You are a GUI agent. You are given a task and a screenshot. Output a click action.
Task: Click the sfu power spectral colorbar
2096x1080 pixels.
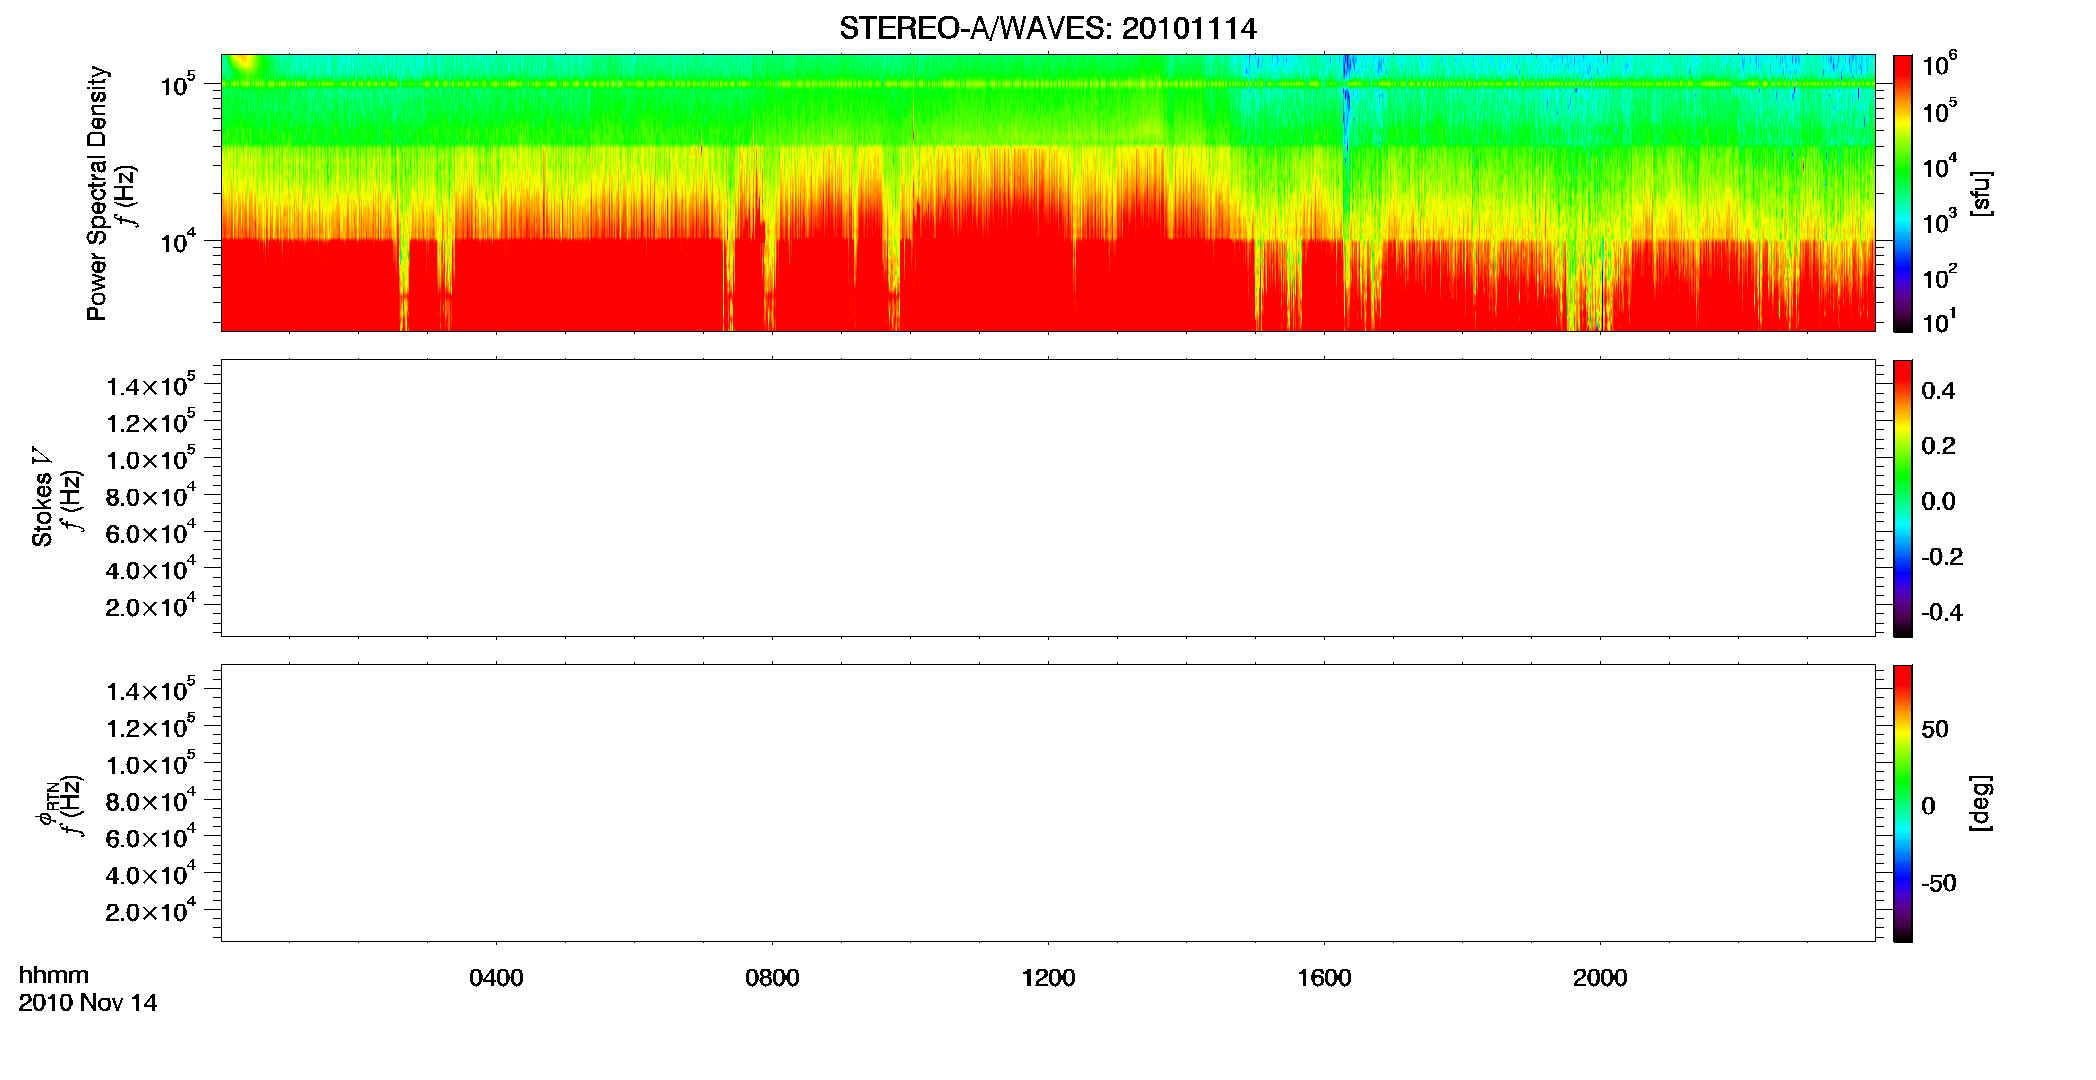coord(1903,193)
